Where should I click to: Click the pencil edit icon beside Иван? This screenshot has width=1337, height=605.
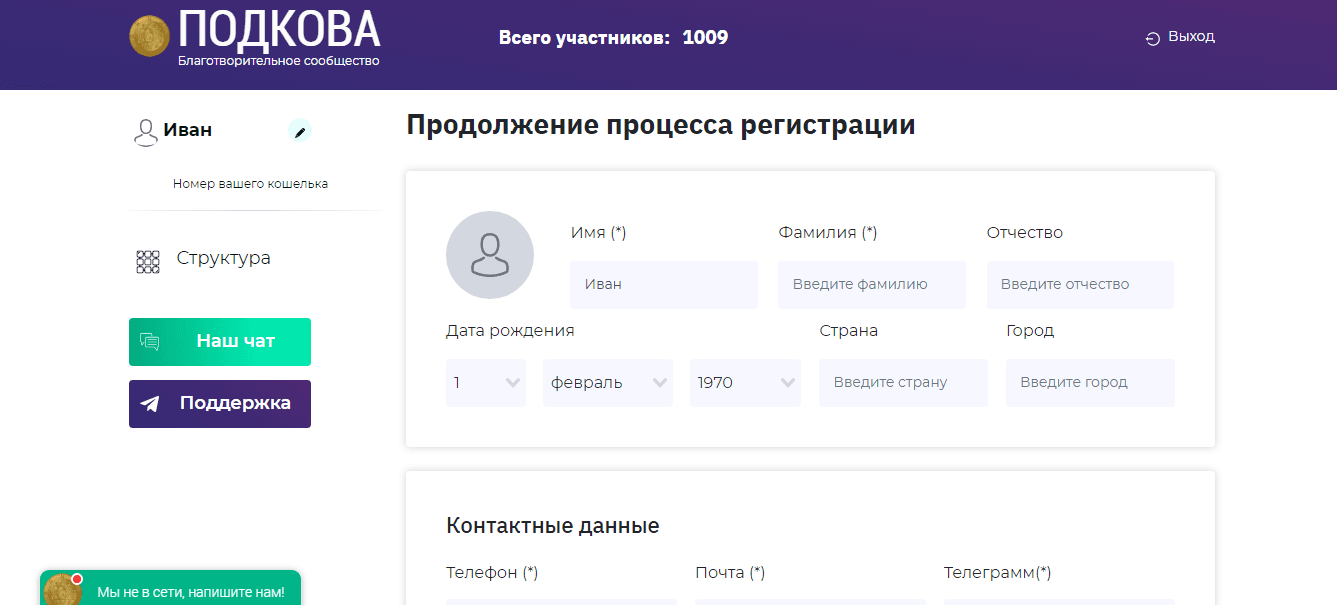pyautogui.click(x=299, y=130)
